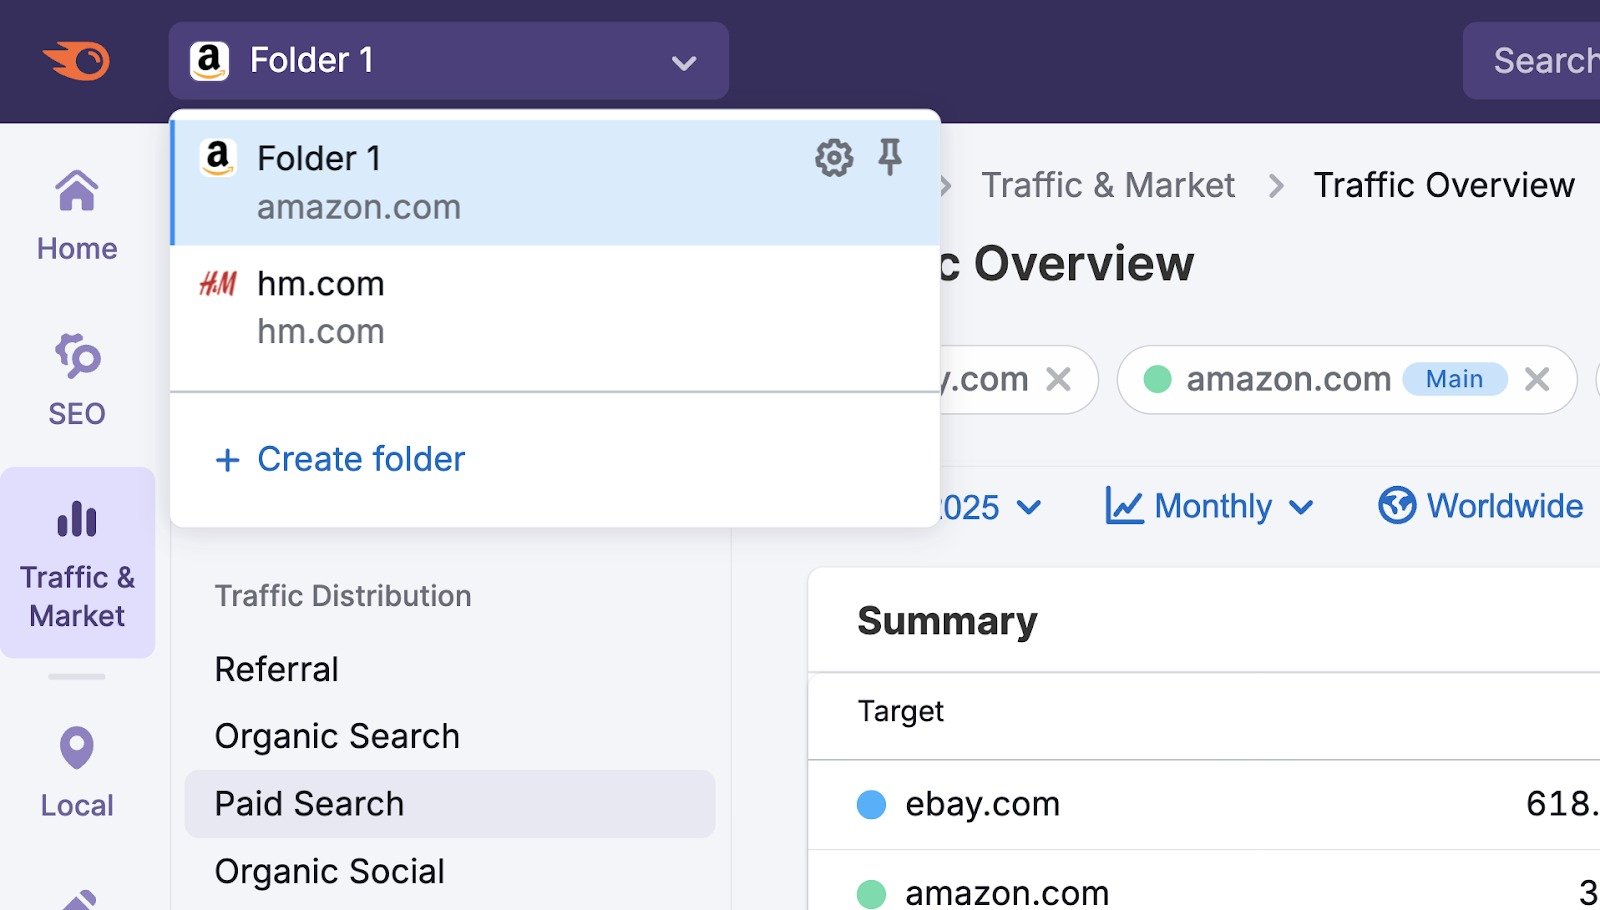Open Traffic & Market breadcrumb link
The image size is (1600, 910).
point(1108,185)
